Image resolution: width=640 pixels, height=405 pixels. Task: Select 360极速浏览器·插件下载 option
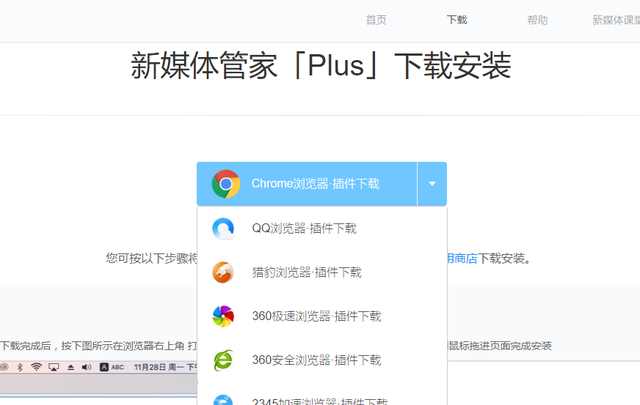coord(322,316)
